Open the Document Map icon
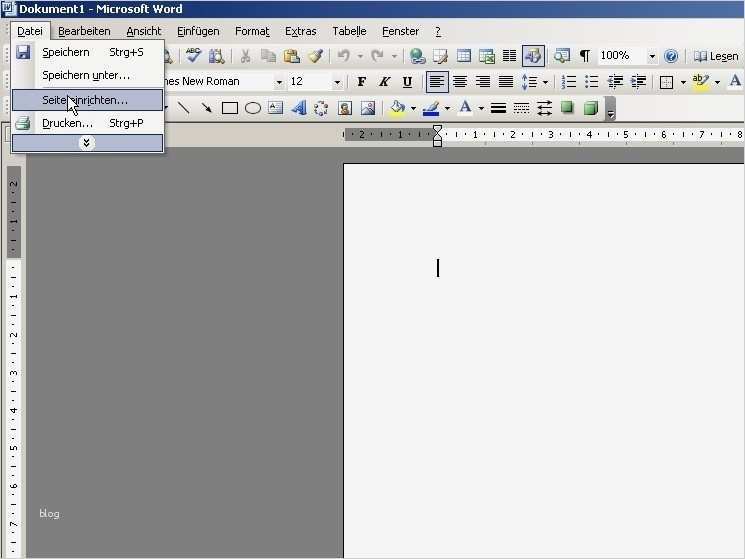Image resolution: width=745 pixels, height=559 pixels. pos(562,56)
